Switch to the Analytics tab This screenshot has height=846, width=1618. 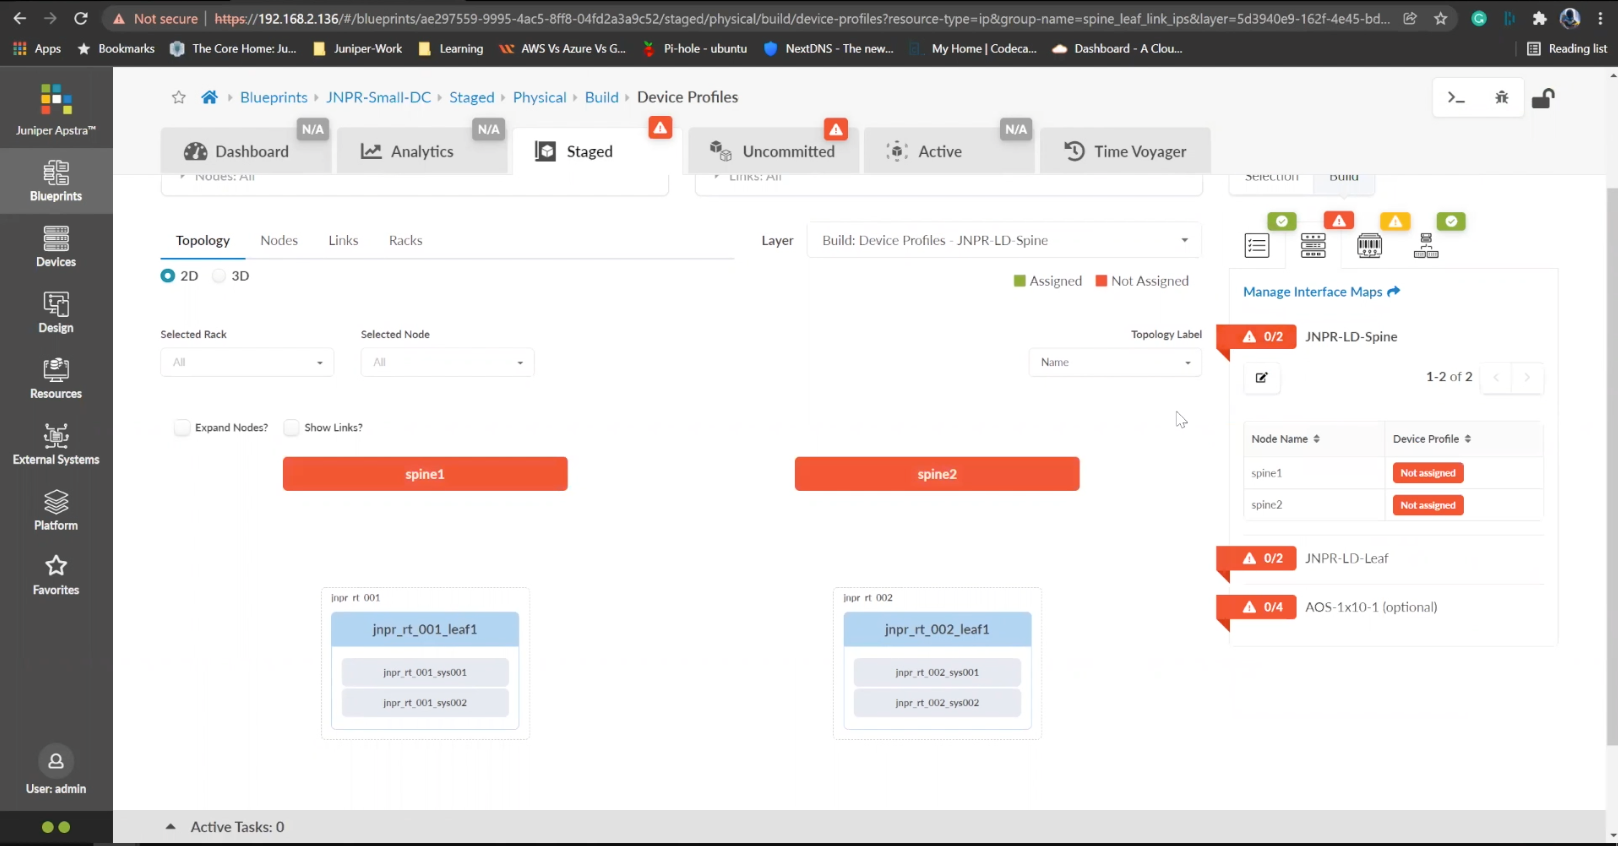422,151
